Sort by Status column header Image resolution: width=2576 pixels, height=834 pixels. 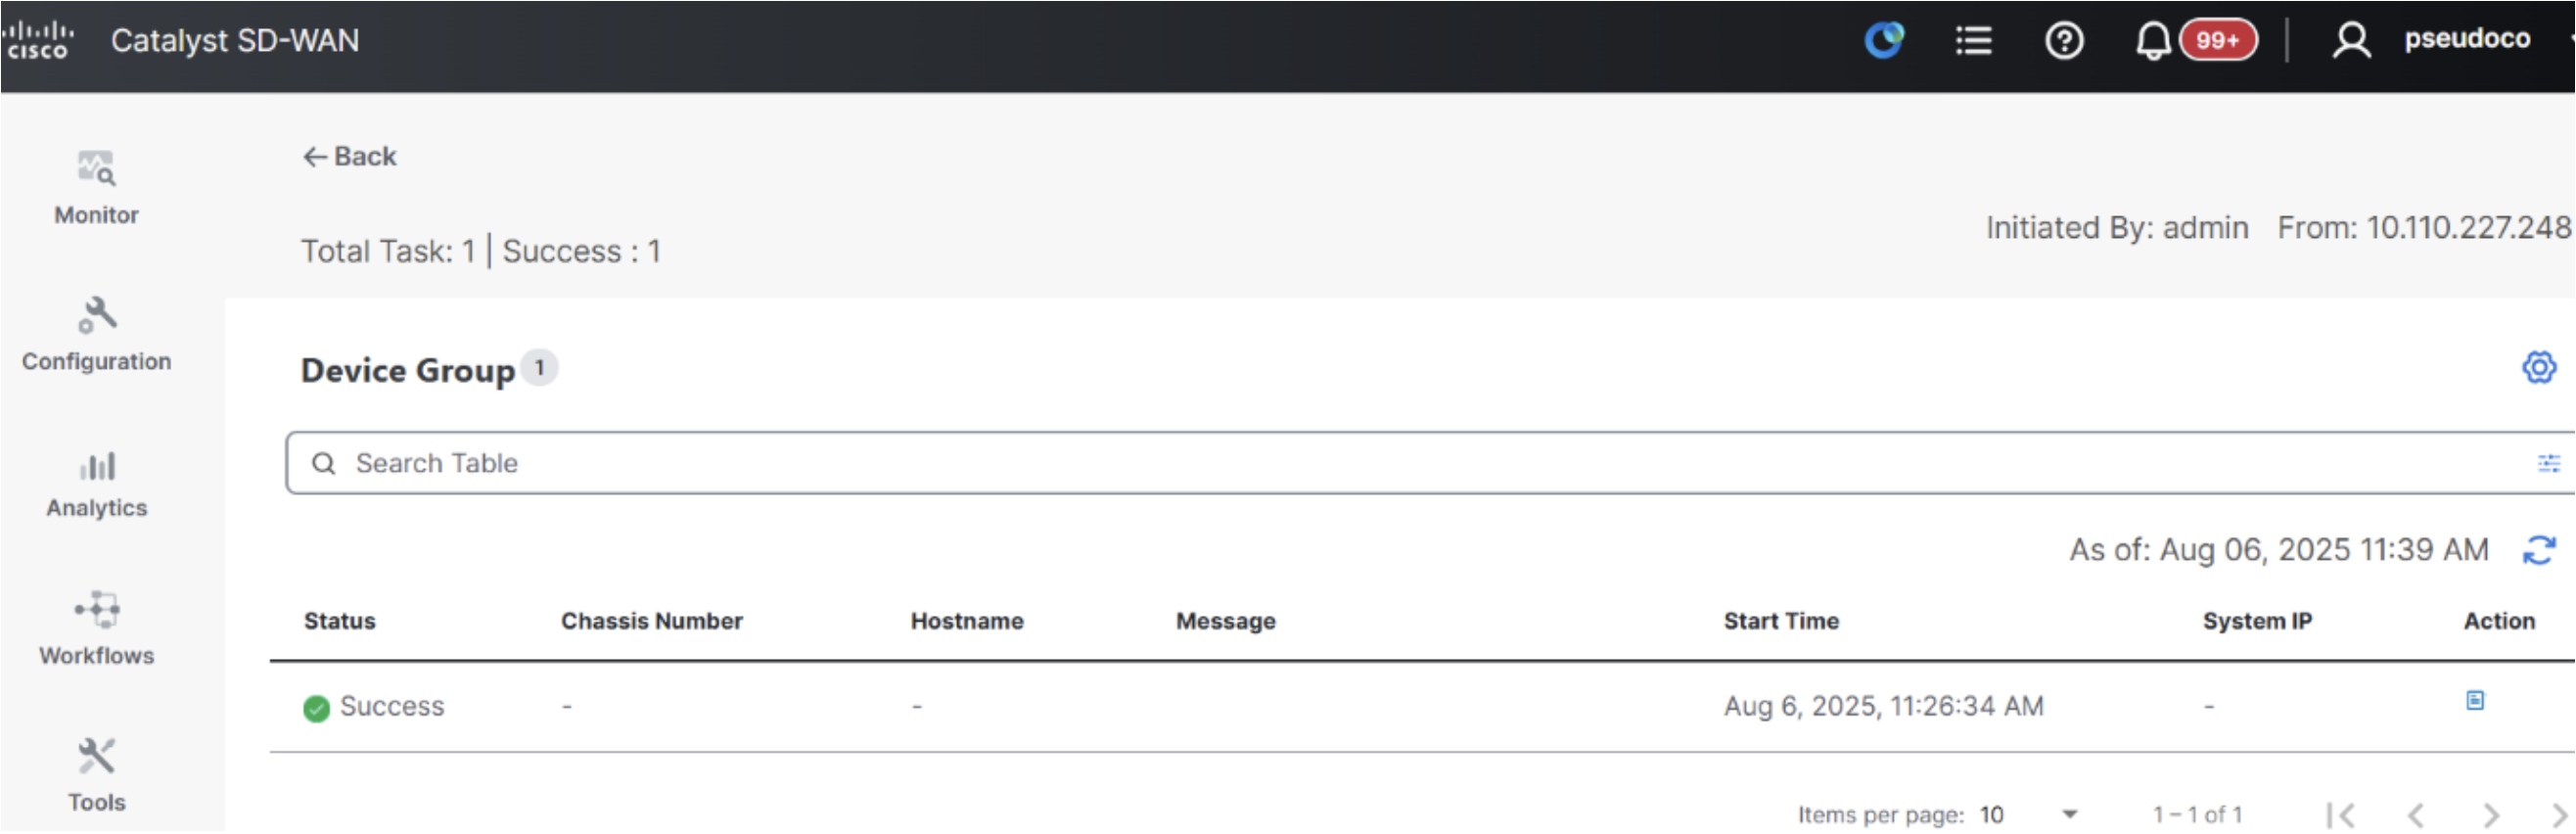[x=340, y=621]
